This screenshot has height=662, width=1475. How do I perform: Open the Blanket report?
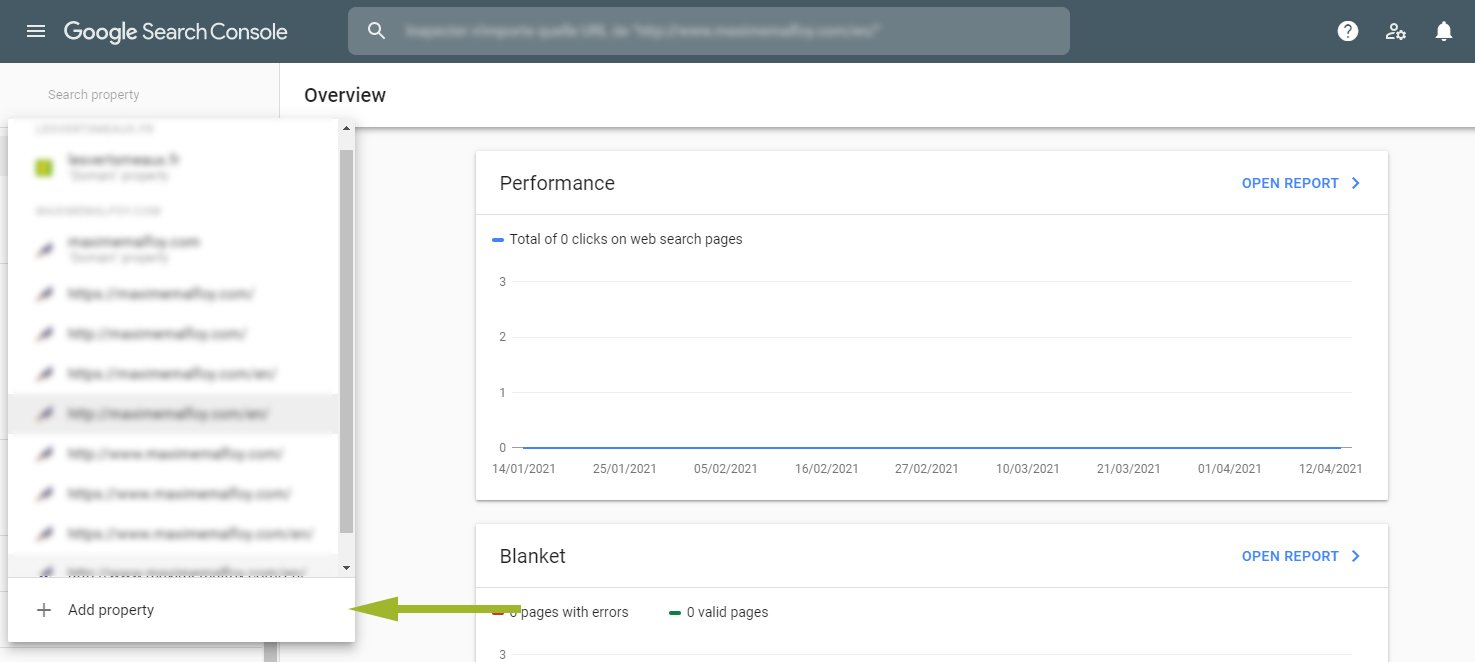coord(1300,556)
